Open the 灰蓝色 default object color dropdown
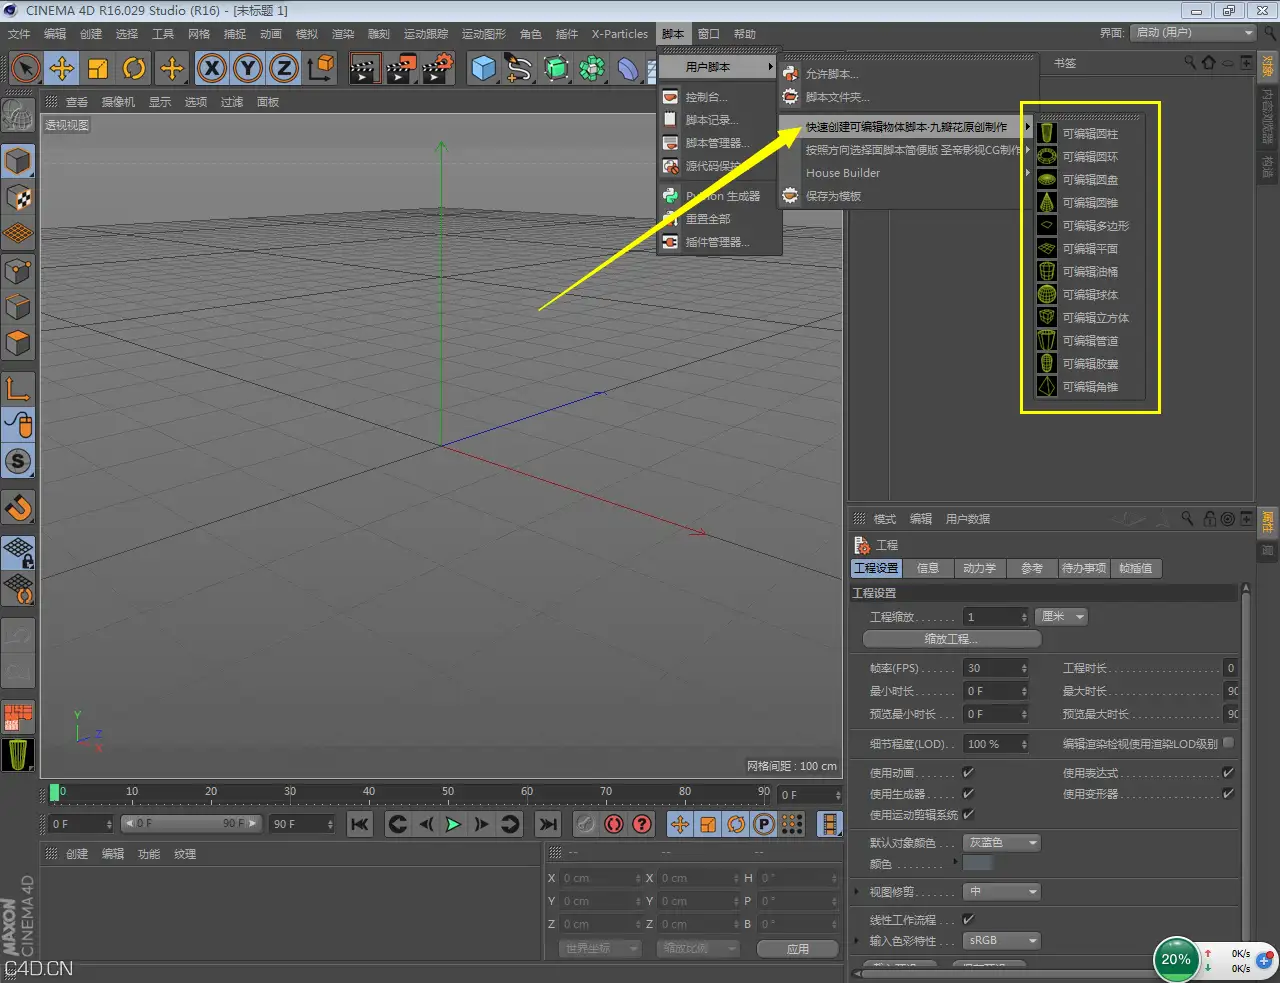The width and height of the screenshot is (1280, 983). click(1003, 843)
